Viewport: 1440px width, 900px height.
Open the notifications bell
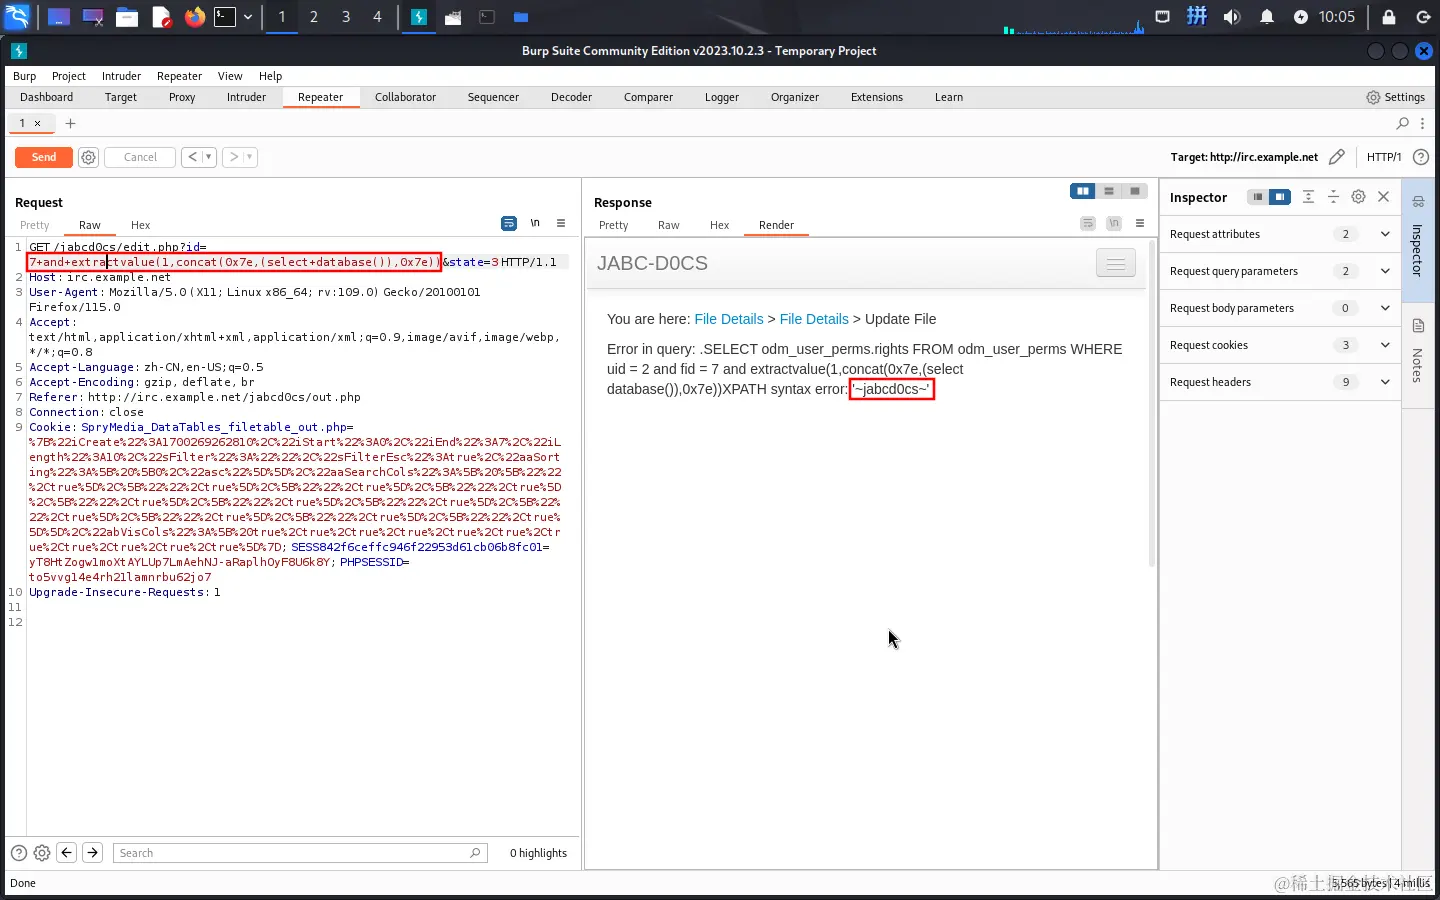pos(1267,17)
